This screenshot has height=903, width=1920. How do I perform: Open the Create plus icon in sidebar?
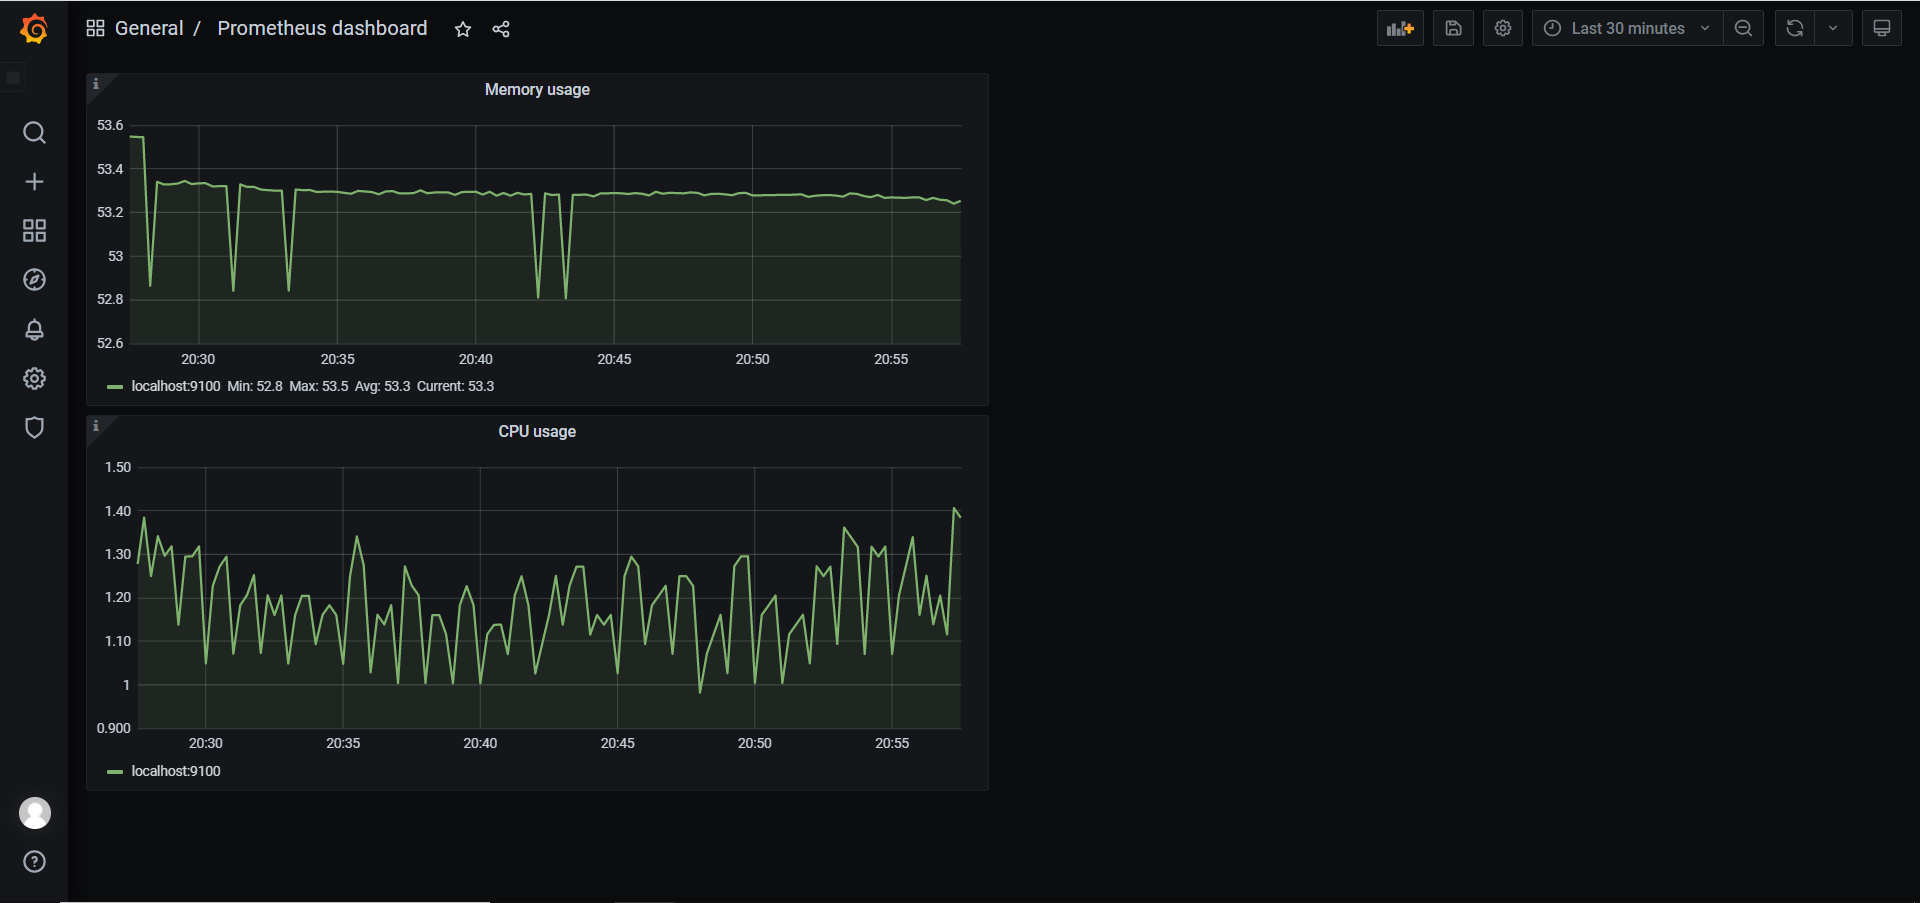click(34, 182)
